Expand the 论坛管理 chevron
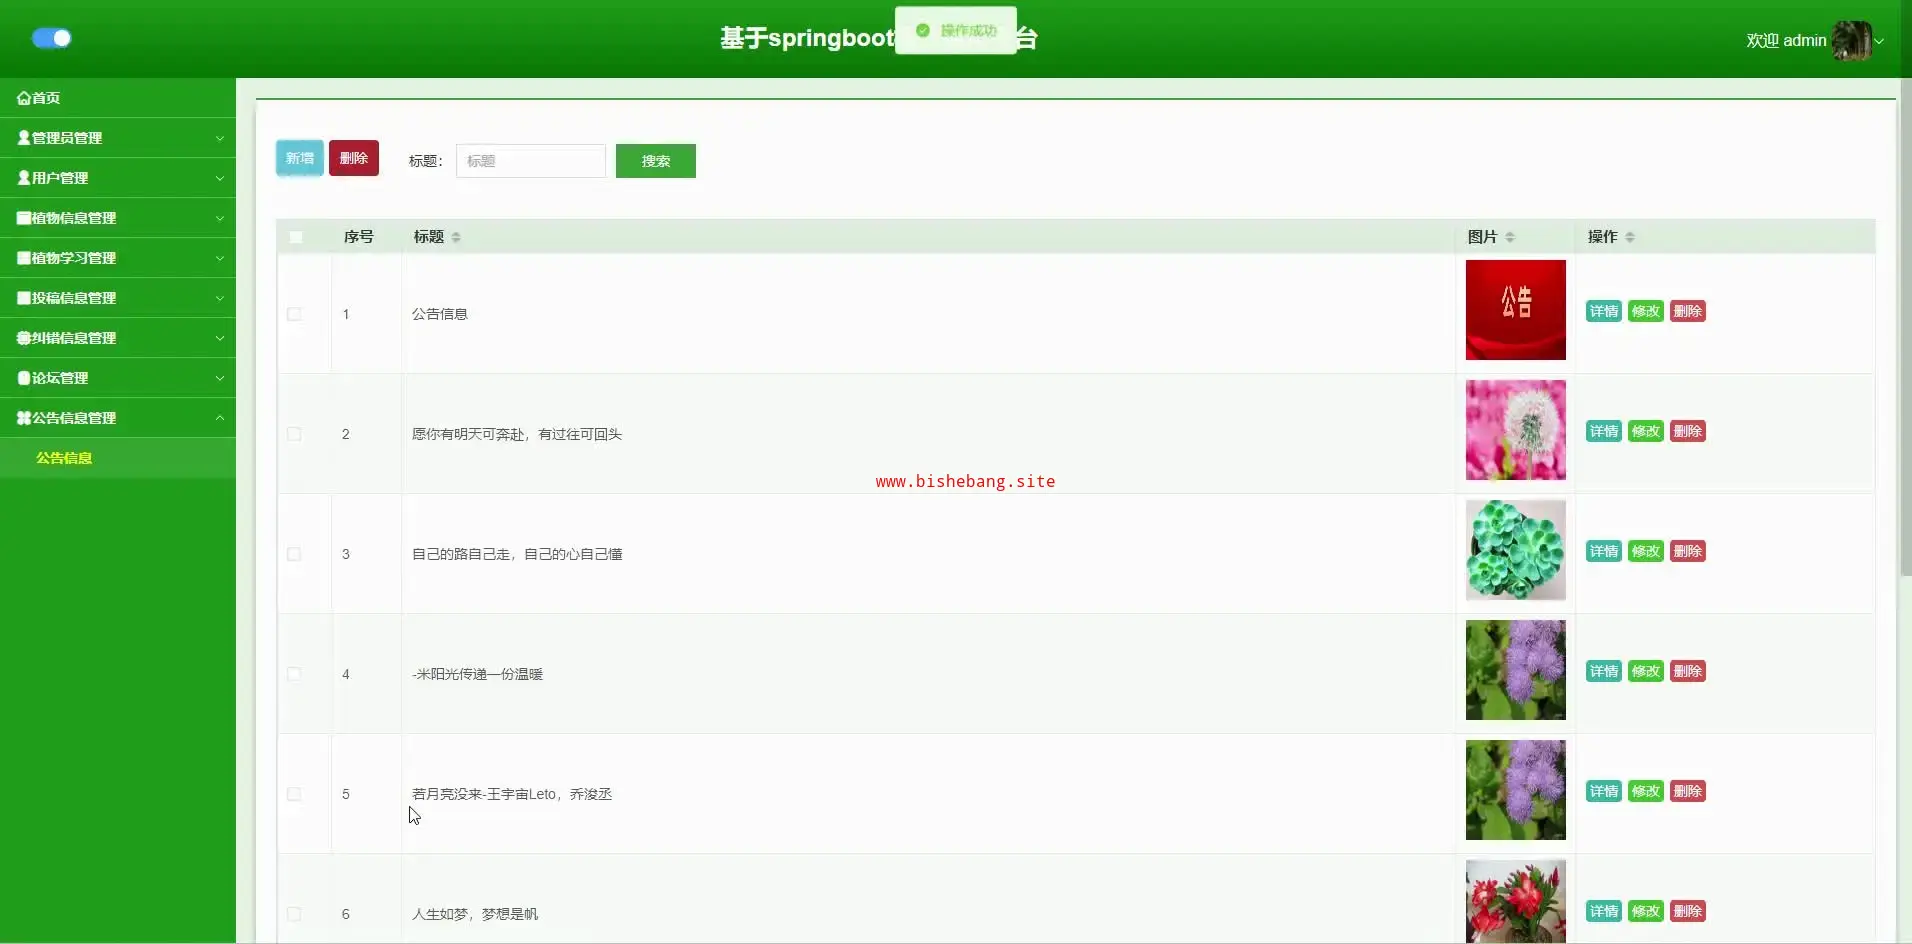The width and height of the screenshot is (1912, 944). 220,378
